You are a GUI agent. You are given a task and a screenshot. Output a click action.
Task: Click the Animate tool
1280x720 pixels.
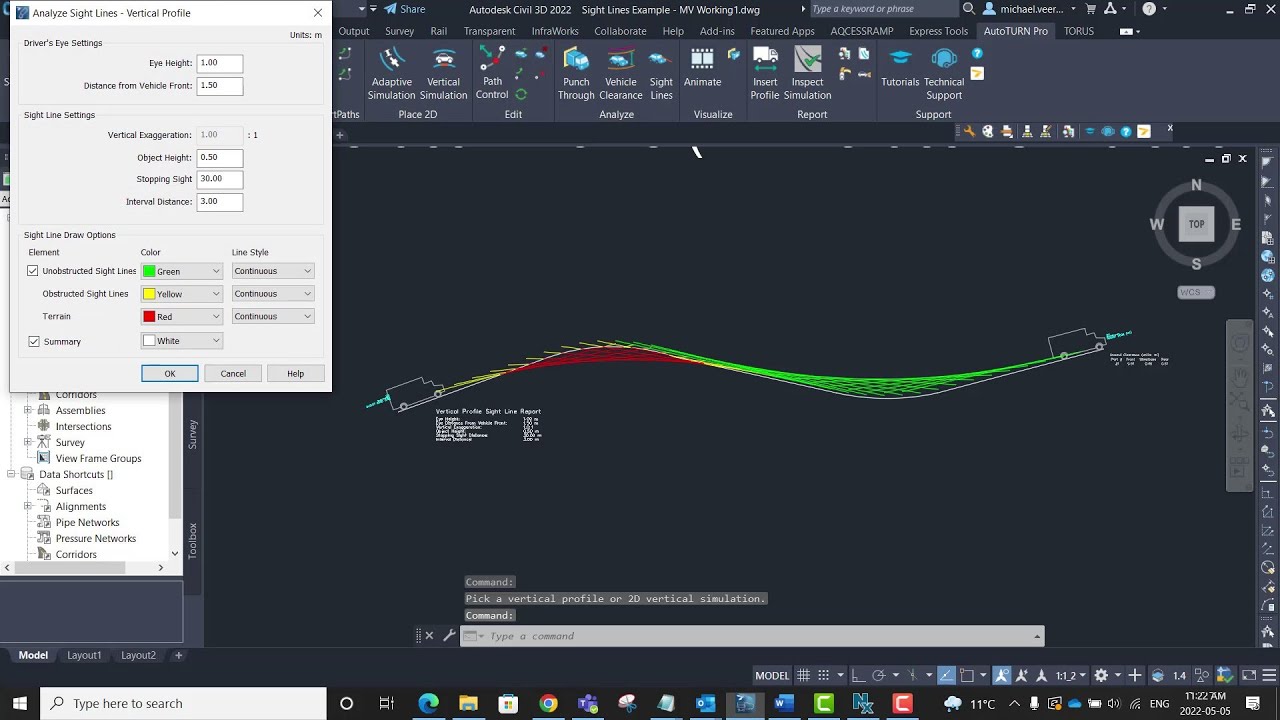(702, 68)
